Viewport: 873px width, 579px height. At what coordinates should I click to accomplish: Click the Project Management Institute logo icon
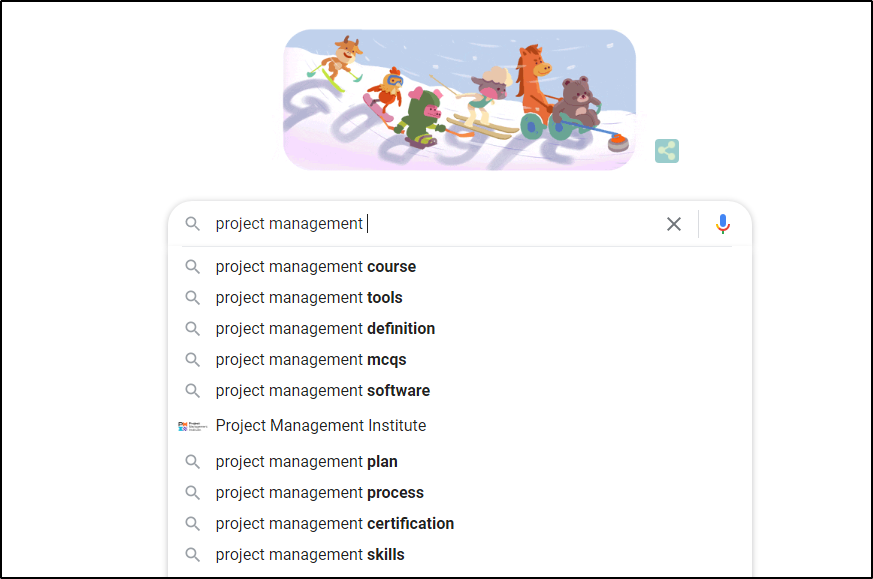point(190,426)
